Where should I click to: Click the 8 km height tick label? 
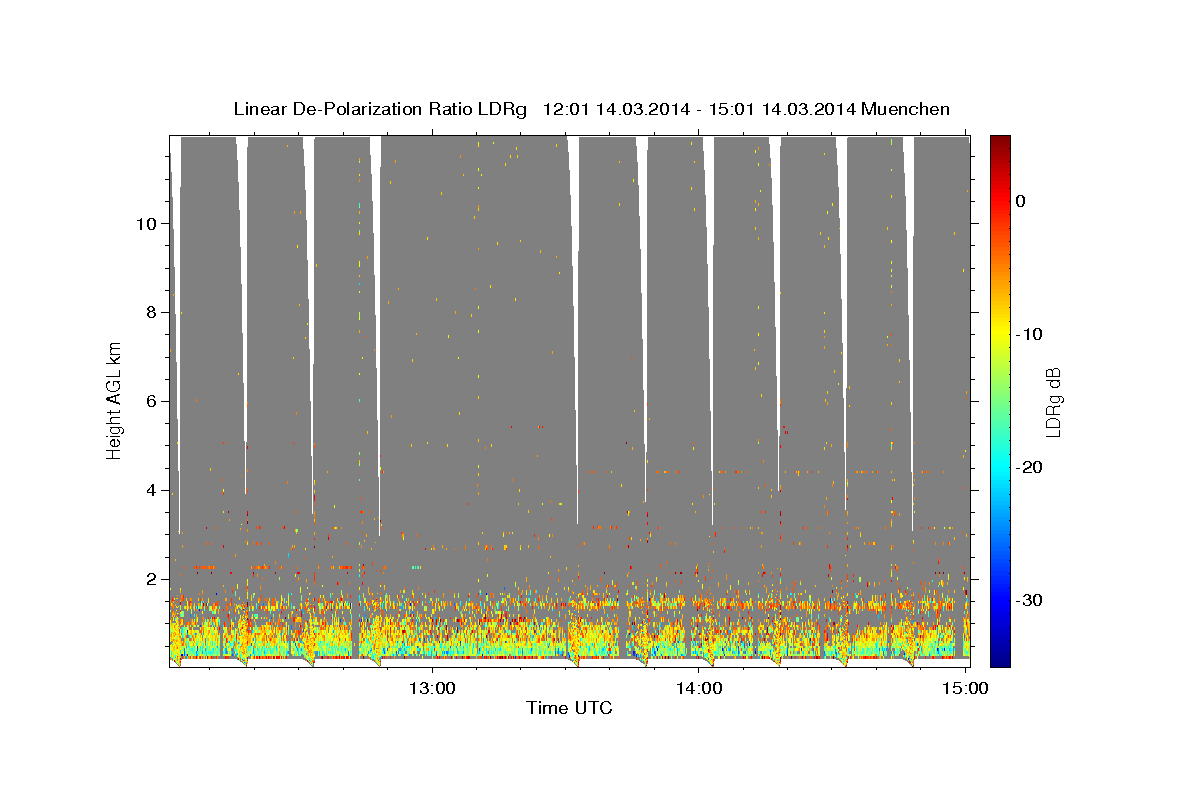click(145, 312)
